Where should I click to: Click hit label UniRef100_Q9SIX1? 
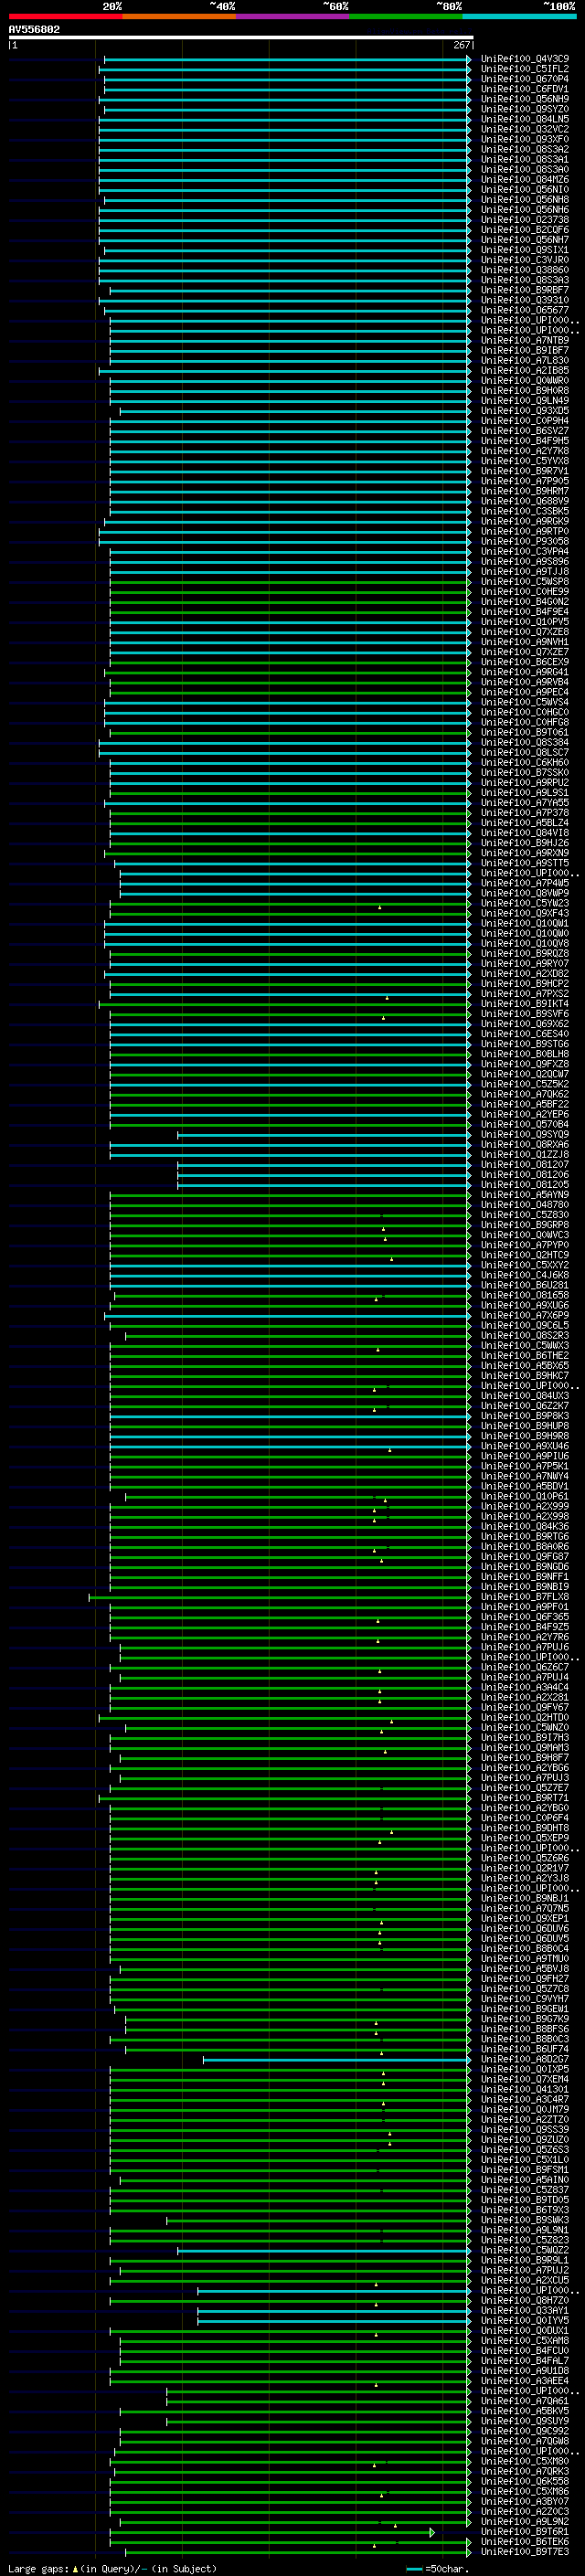coord(524,250)
